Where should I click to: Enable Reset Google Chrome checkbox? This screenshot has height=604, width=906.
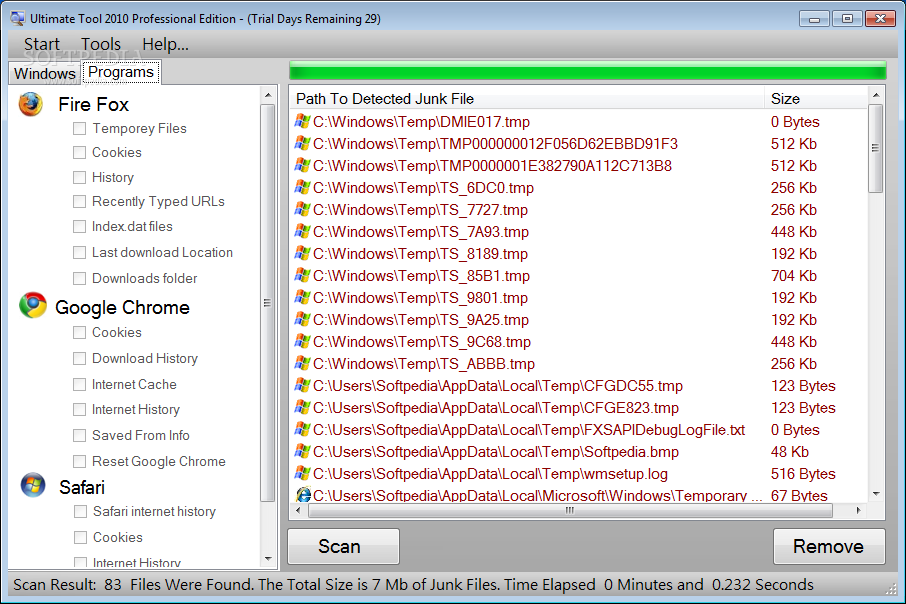pos(80,461)
